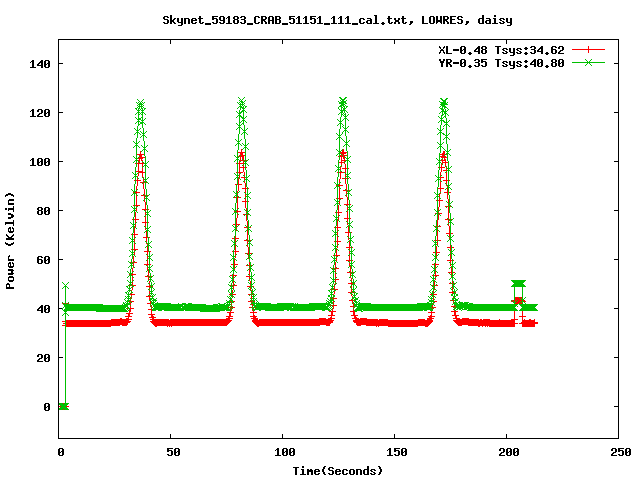Click the x-axis tick label 50
The height and width of the screenshot is (480, 640).
click(x=173, y=452)
